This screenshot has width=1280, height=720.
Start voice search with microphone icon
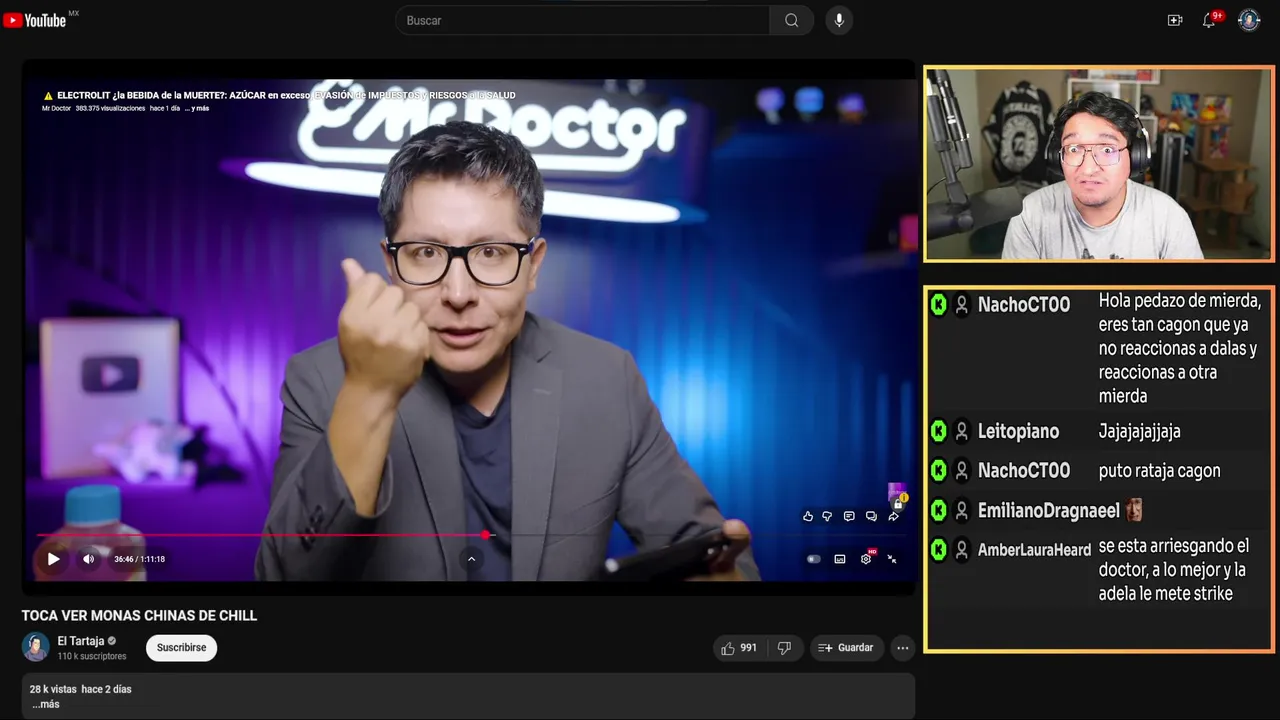839,20
